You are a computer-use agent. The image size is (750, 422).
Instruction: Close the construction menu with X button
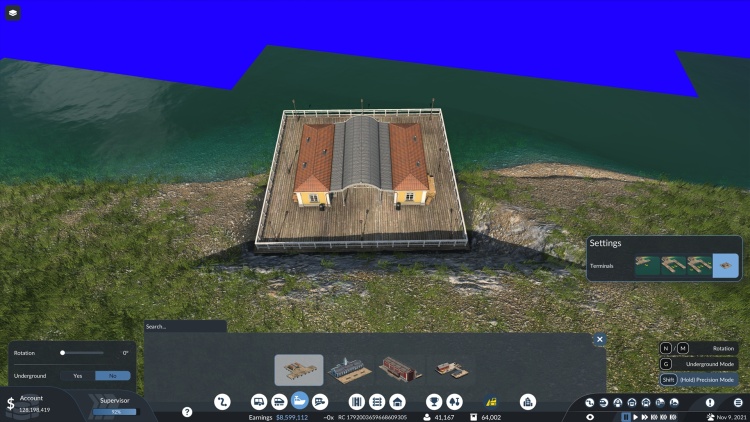coord(599,339)
